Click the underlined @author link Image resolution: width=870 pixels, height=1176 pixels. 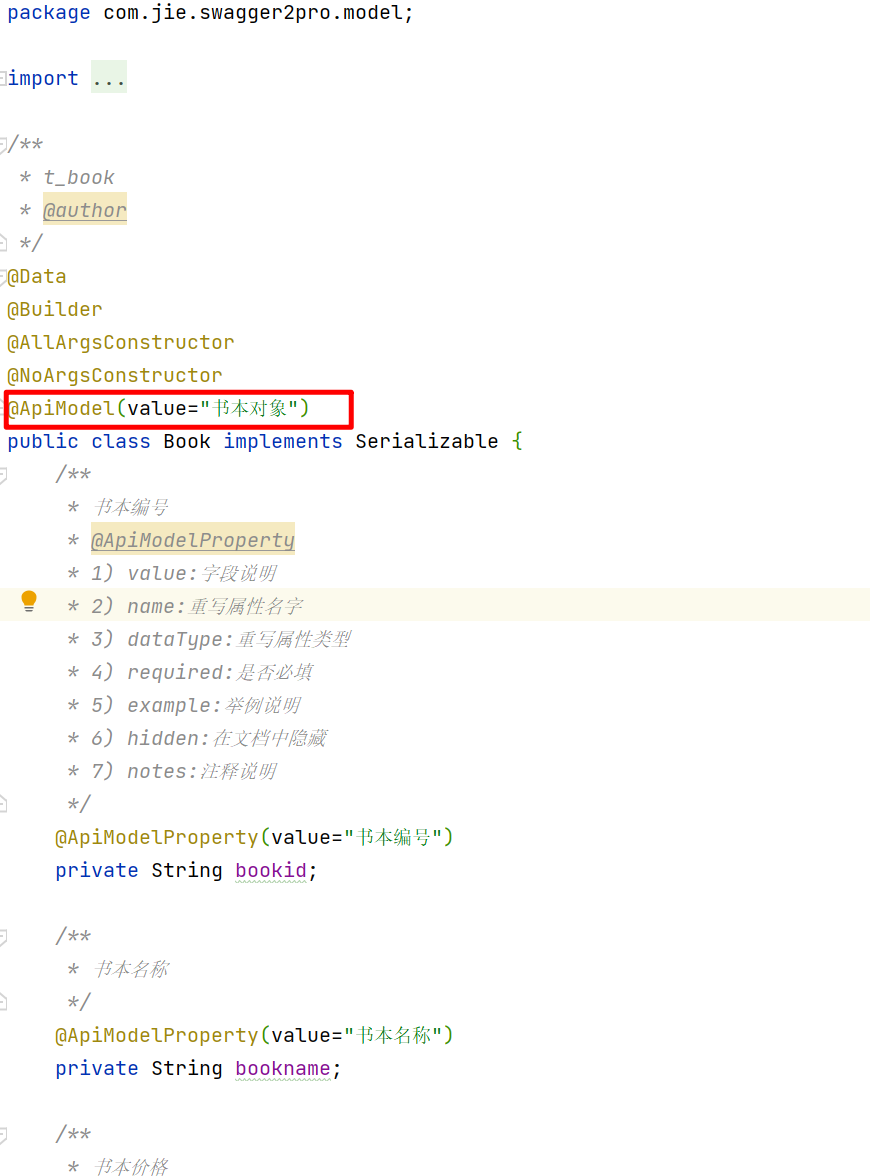pos(85,210)
